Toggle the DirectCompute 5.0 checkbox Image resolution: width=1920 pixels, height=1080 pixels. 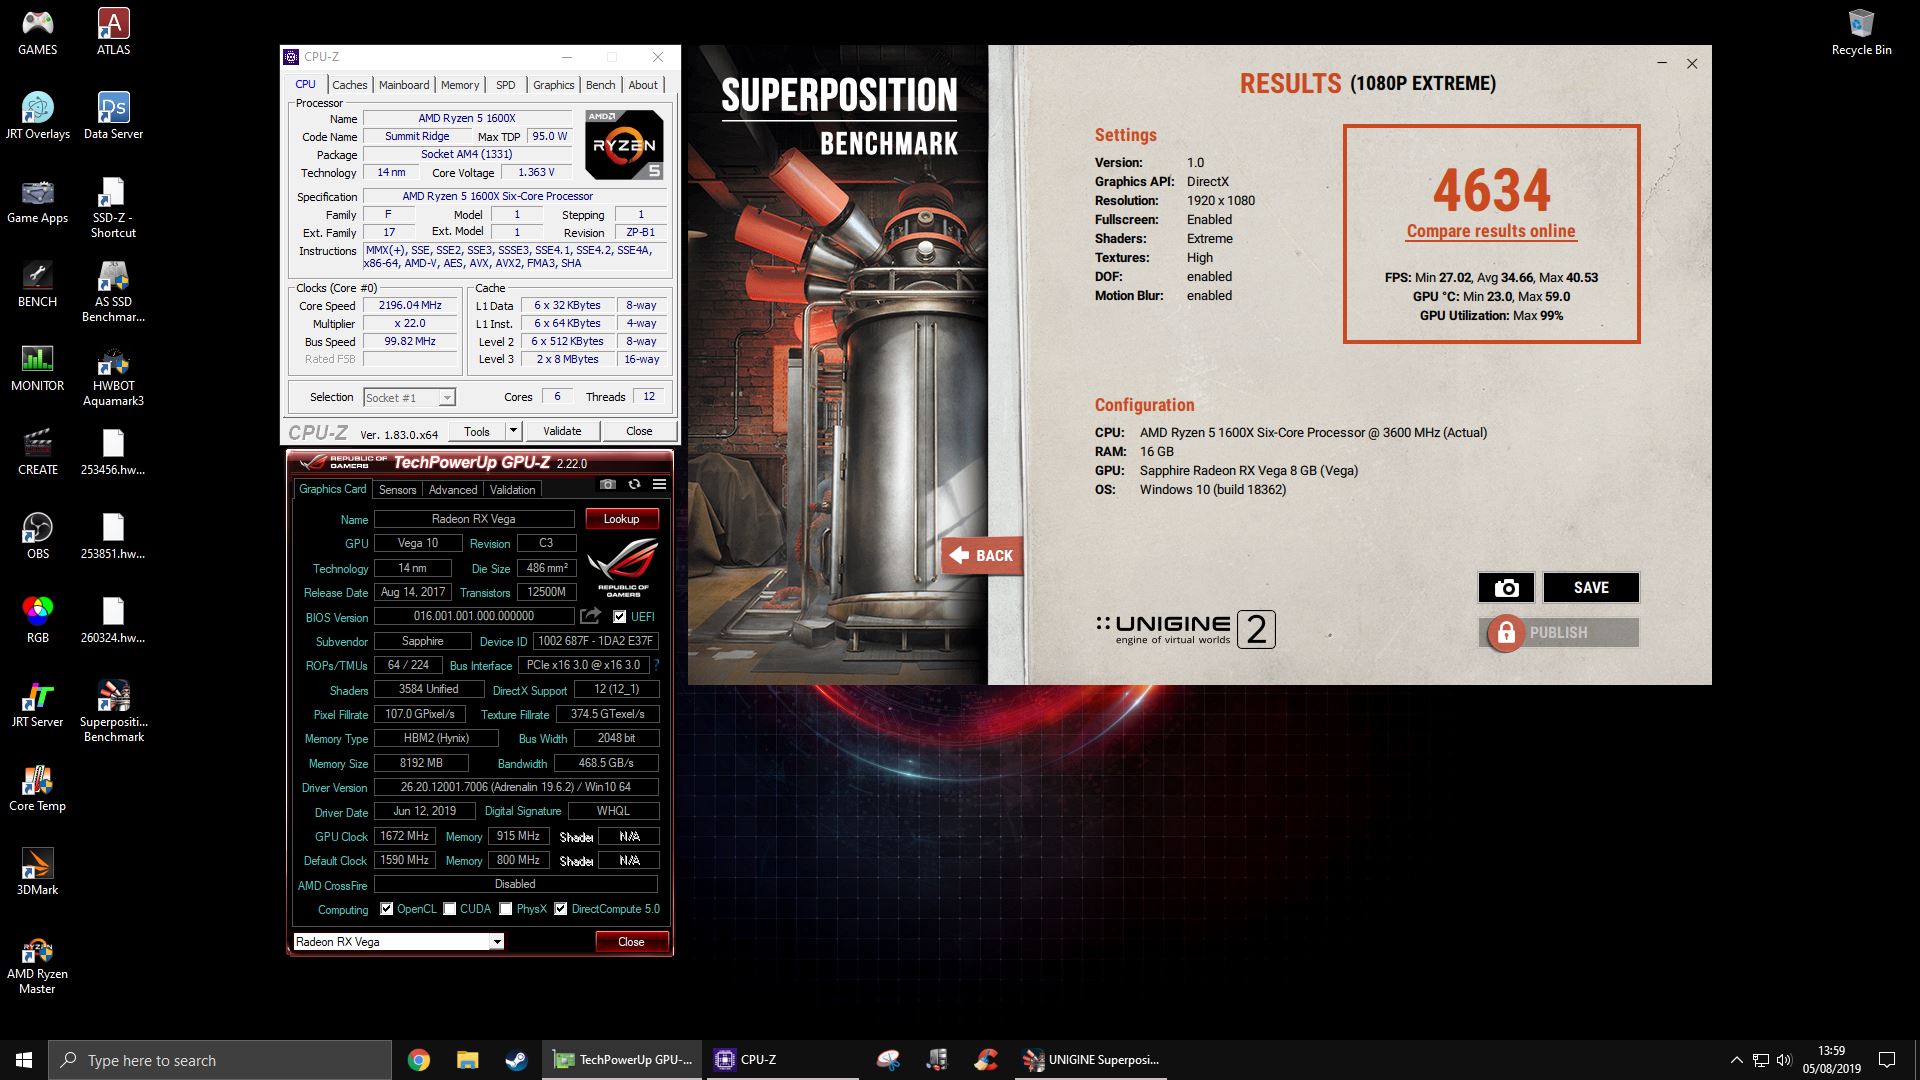(561, 909)
